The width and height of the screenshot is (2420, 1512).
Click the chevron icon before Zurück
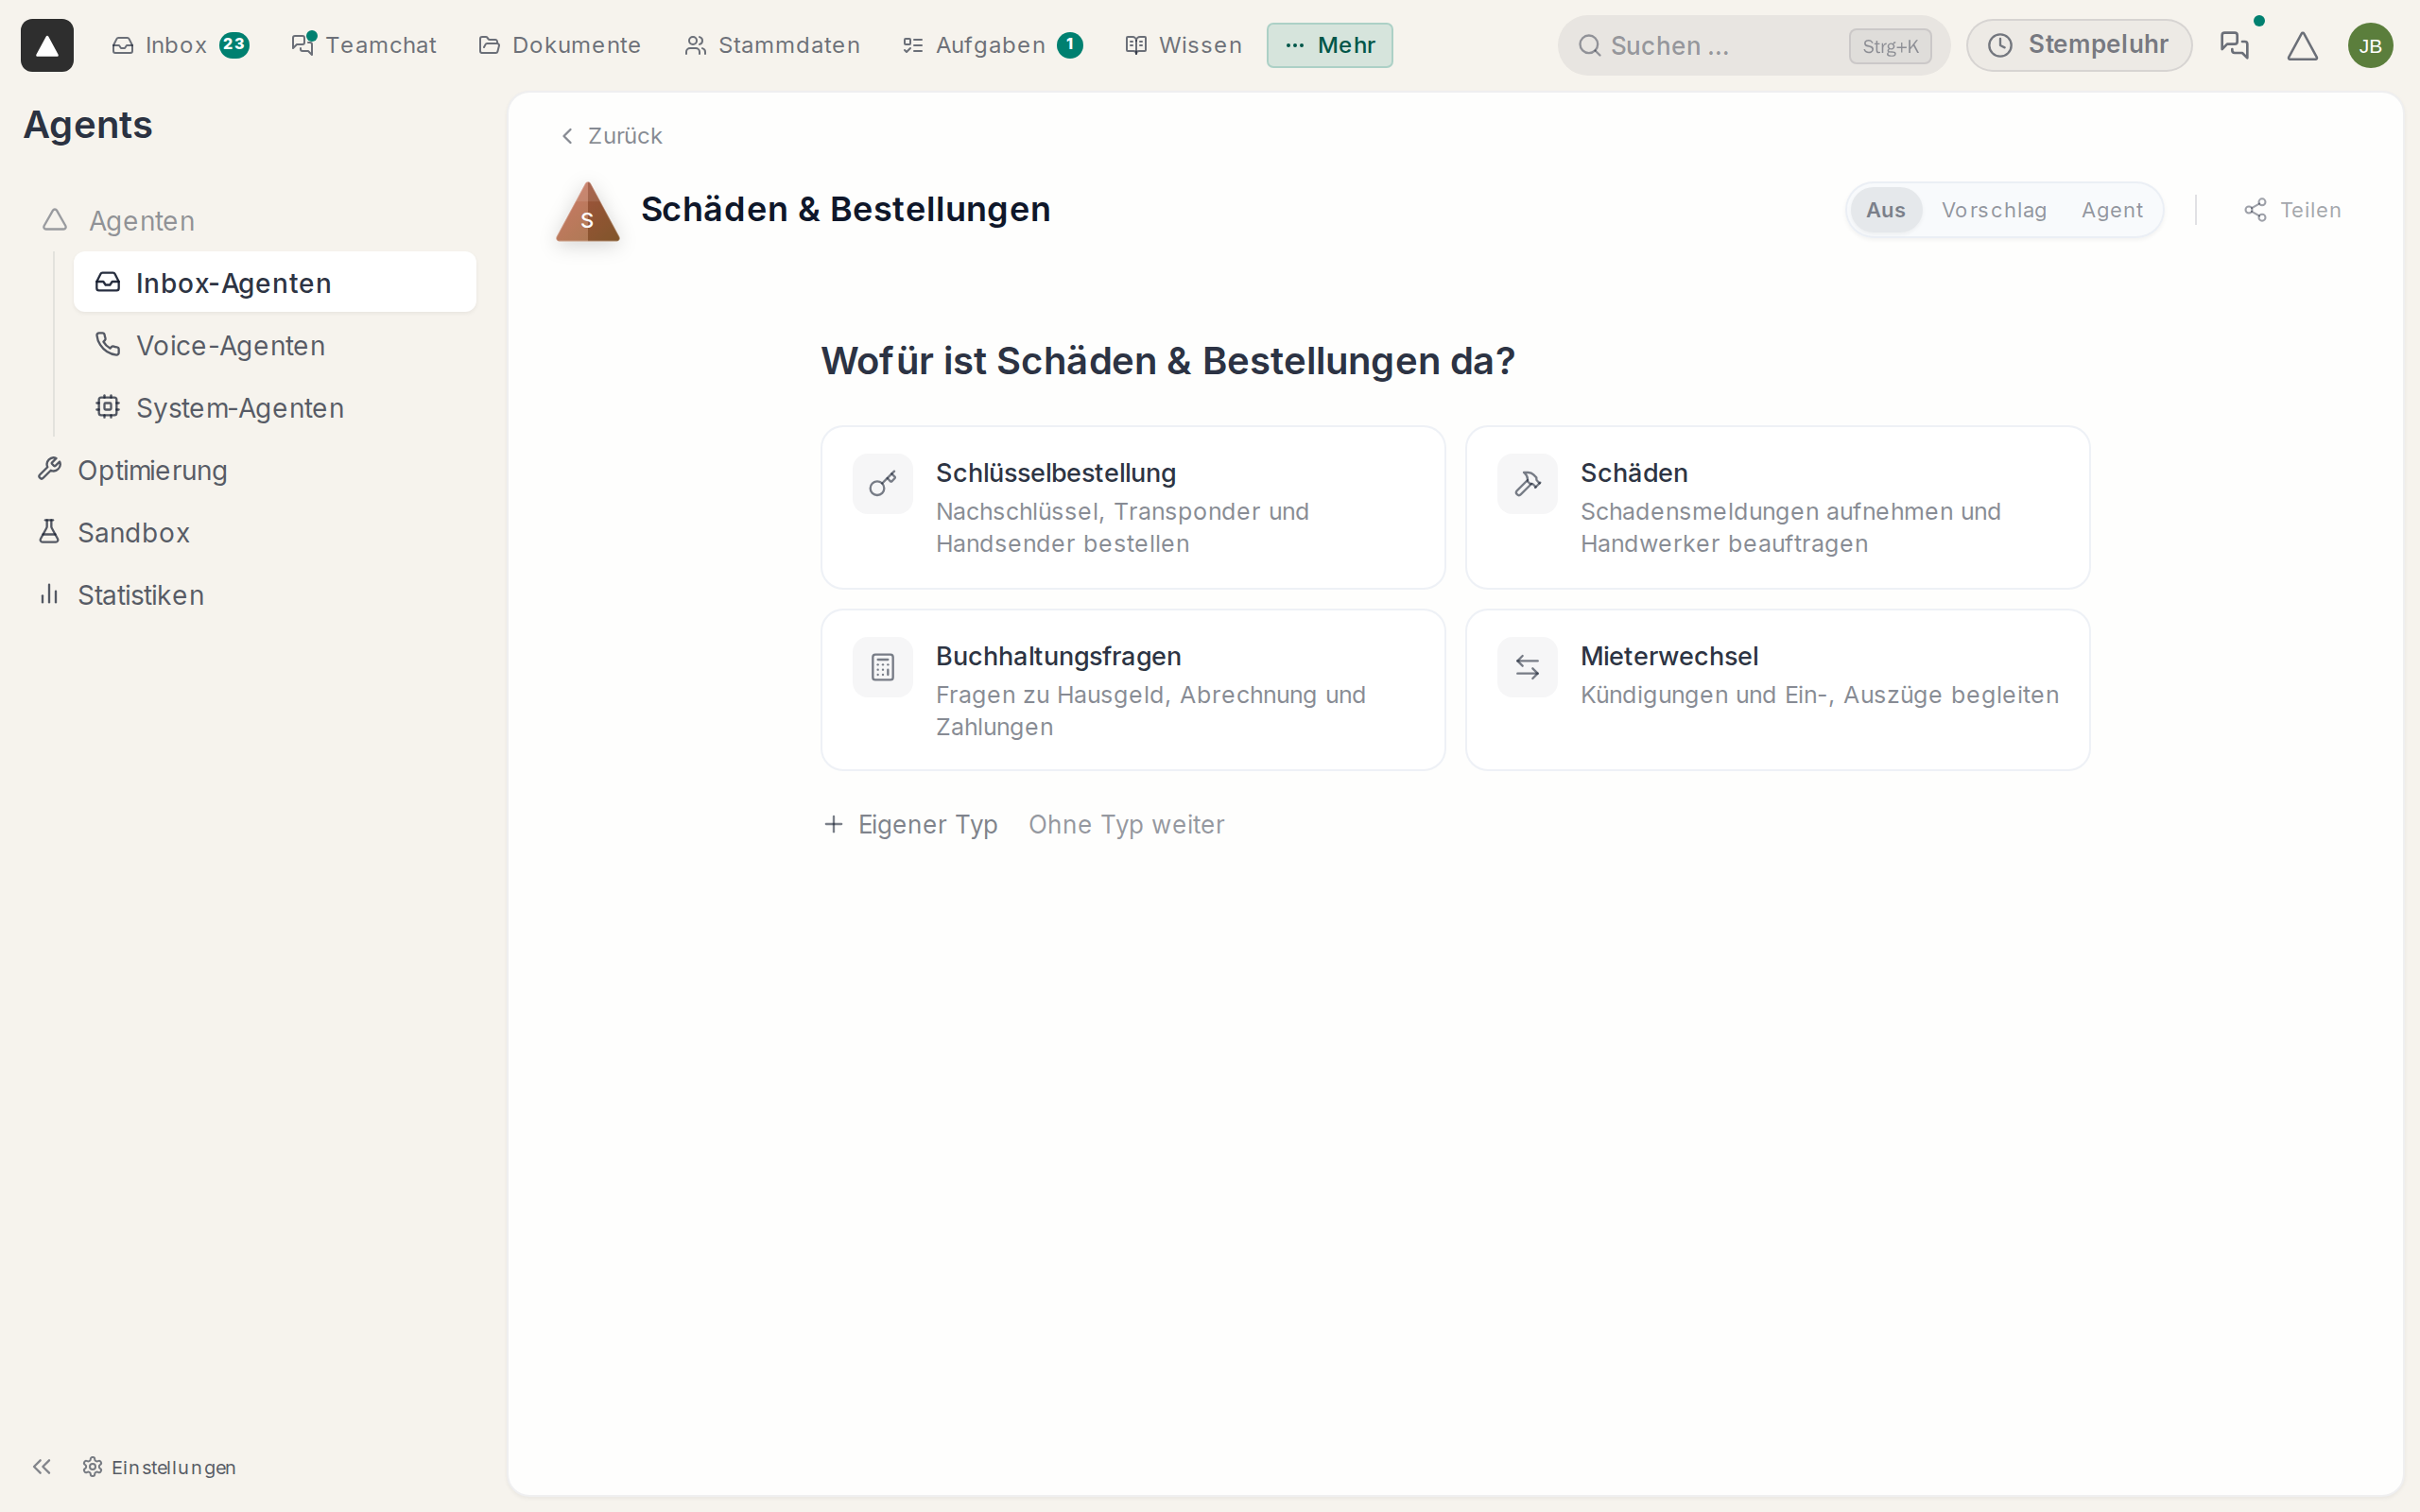pos(567,136)
